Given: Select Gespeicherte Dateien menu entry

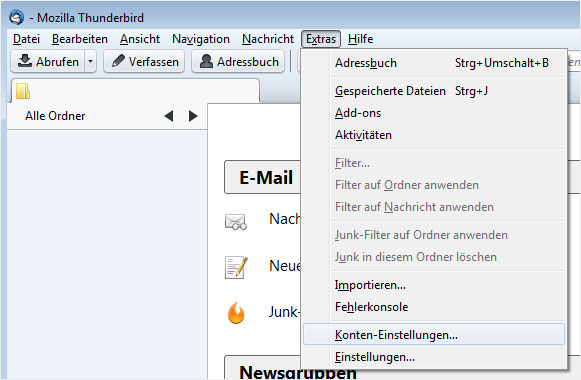Looking at the screenshot, I should [434, 91].
